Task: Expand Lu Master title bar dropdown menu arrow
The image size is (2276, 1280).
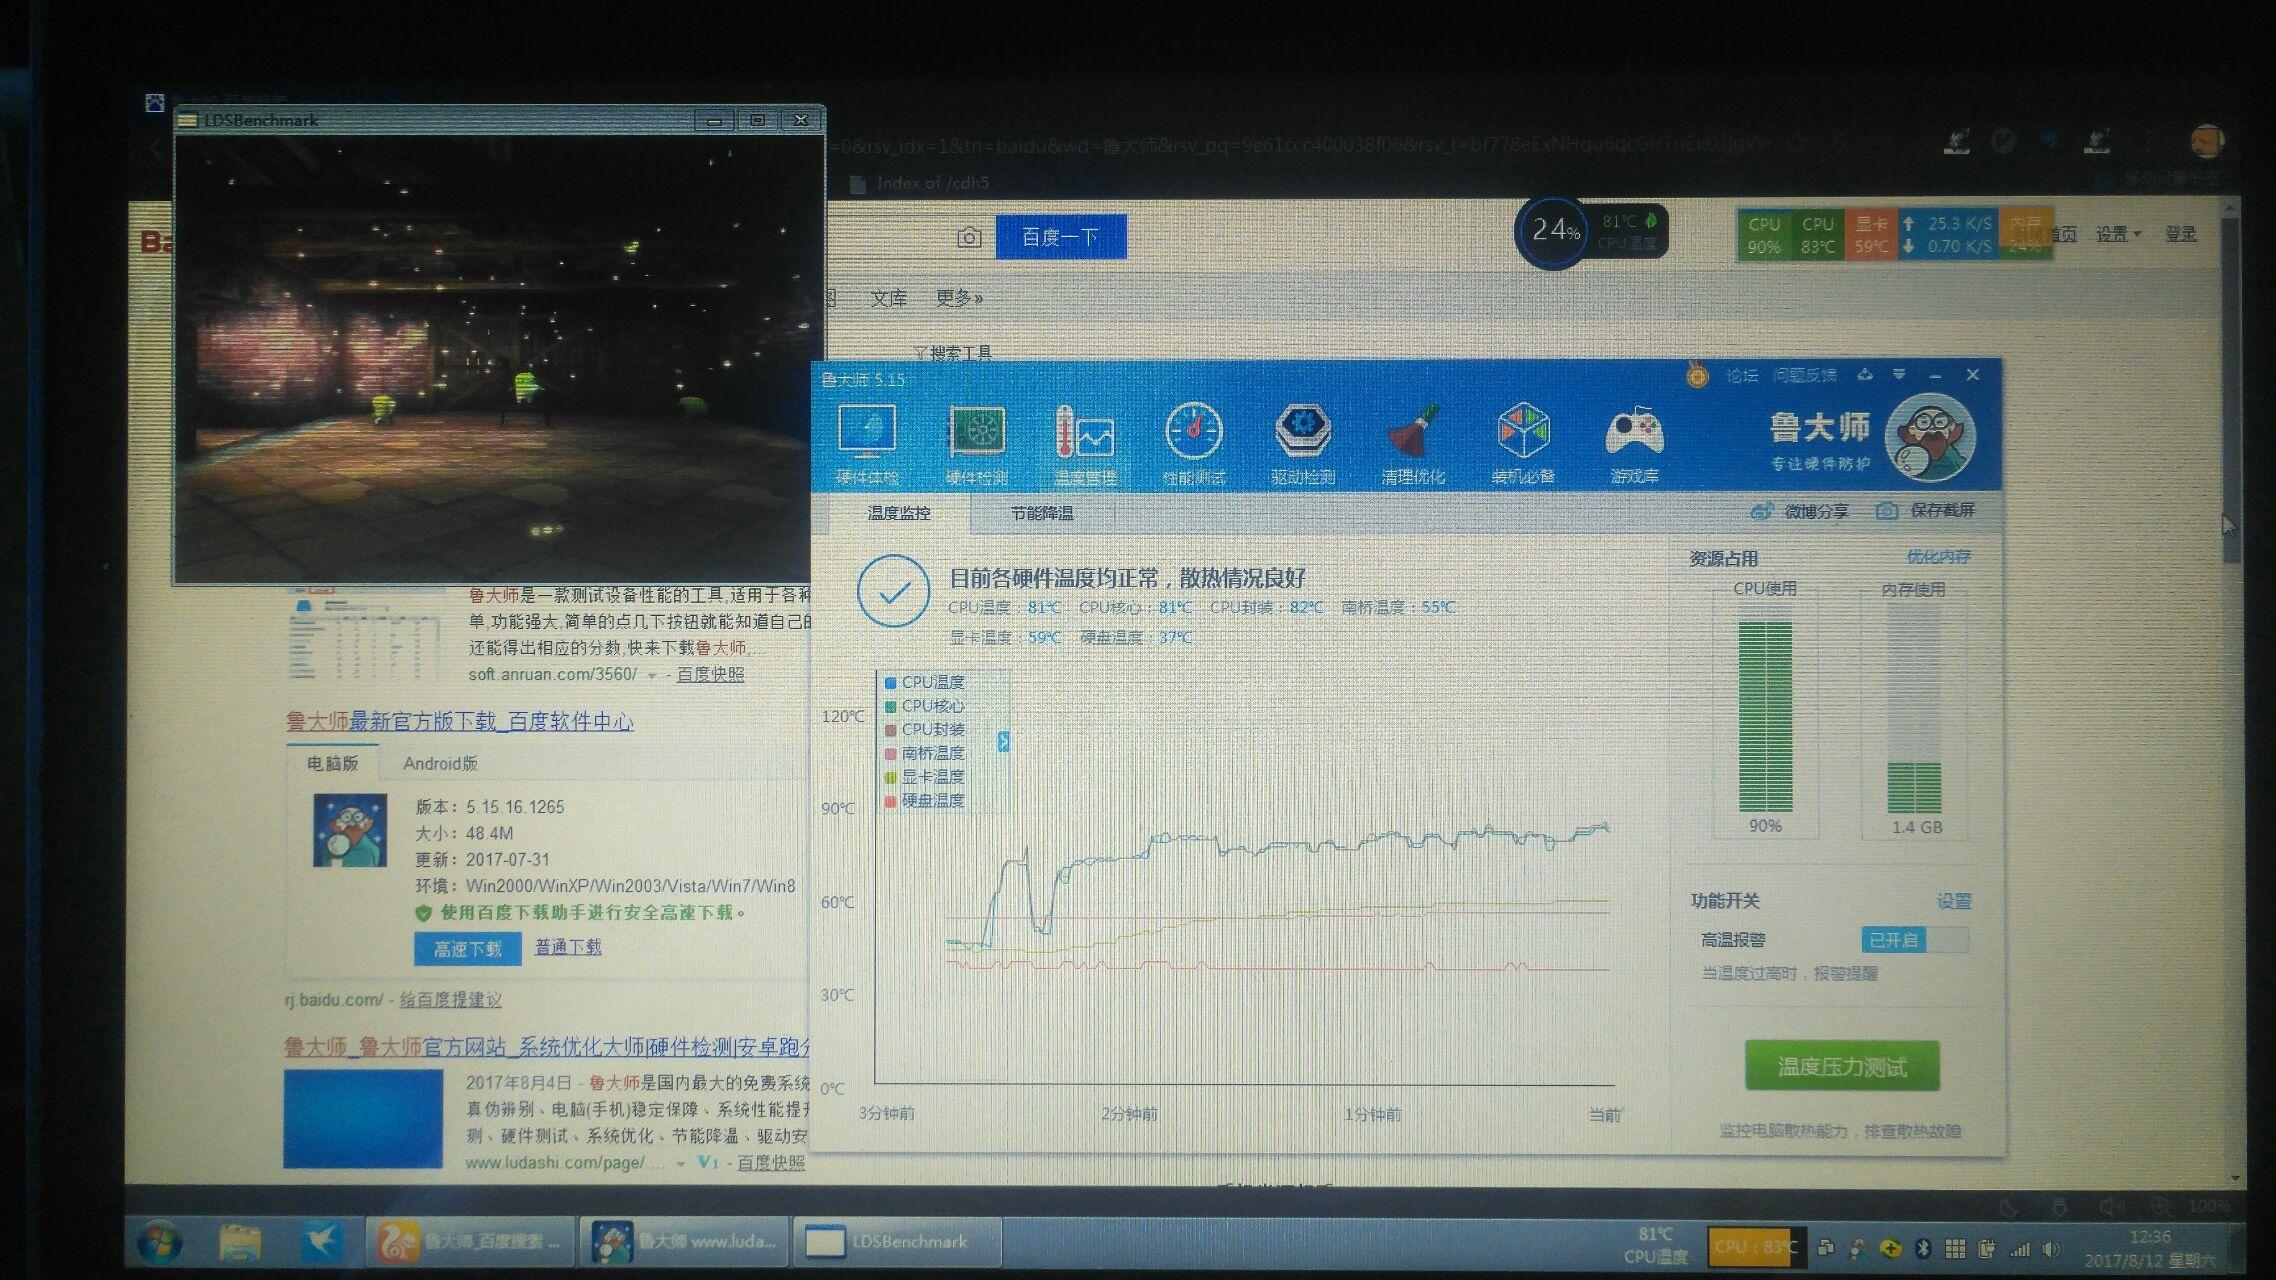Action: 1899,375
